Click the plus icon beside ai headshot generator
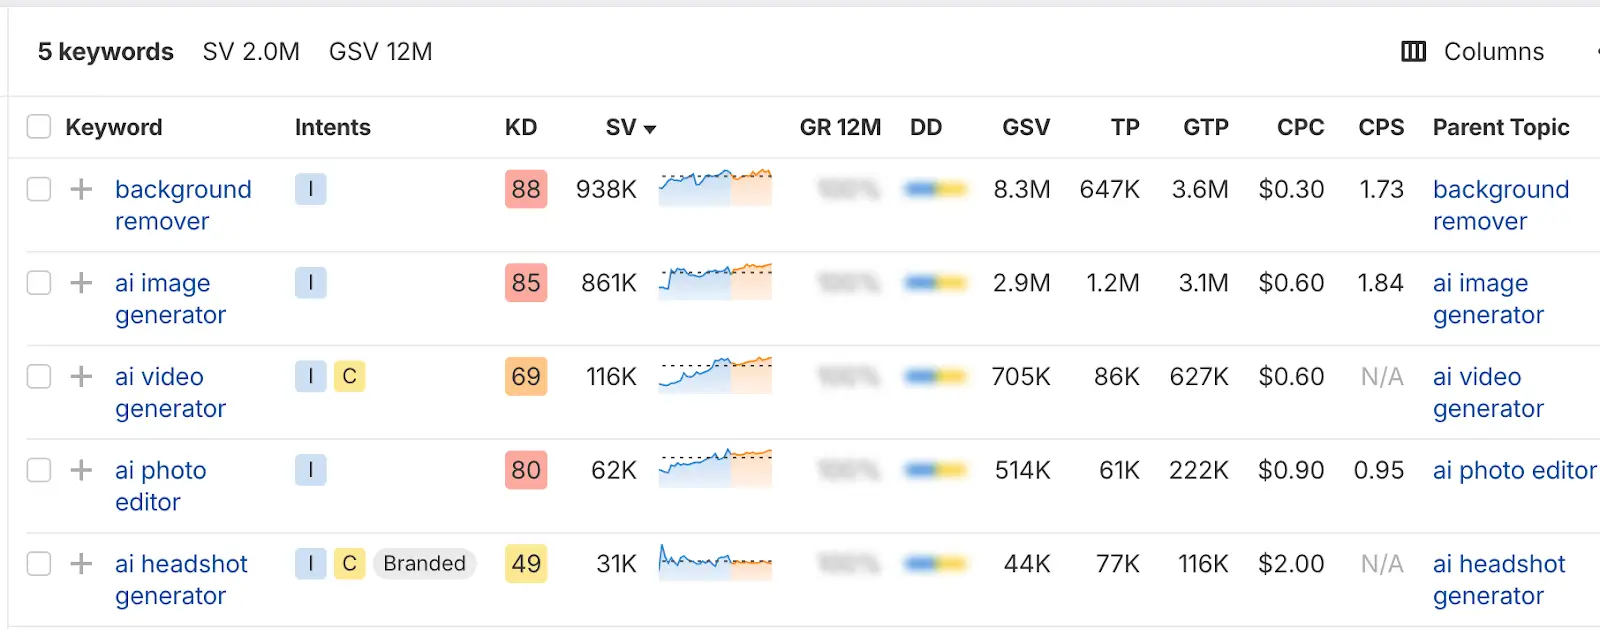The image size is (1600, 629). (x=81, y=564)
